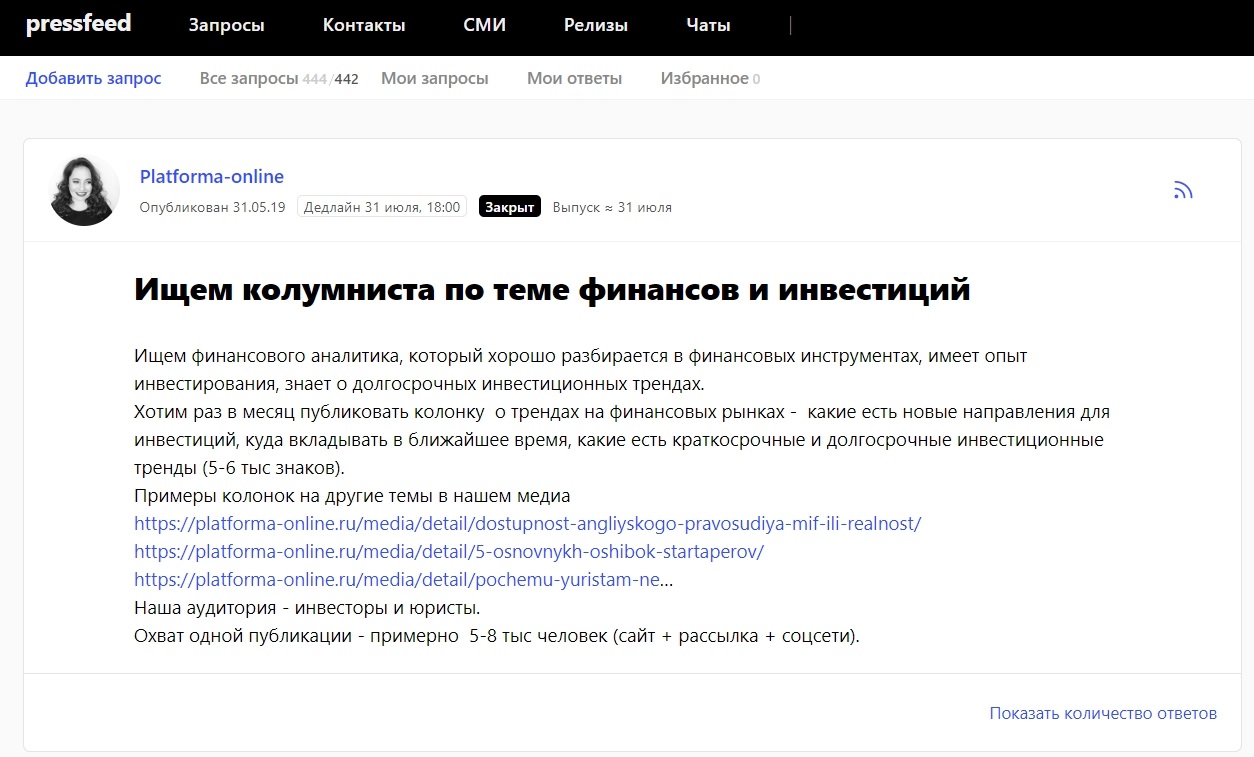The image size is (1254, 757).
Task: Click the Добавить запрос link
Action: point(93,78)
